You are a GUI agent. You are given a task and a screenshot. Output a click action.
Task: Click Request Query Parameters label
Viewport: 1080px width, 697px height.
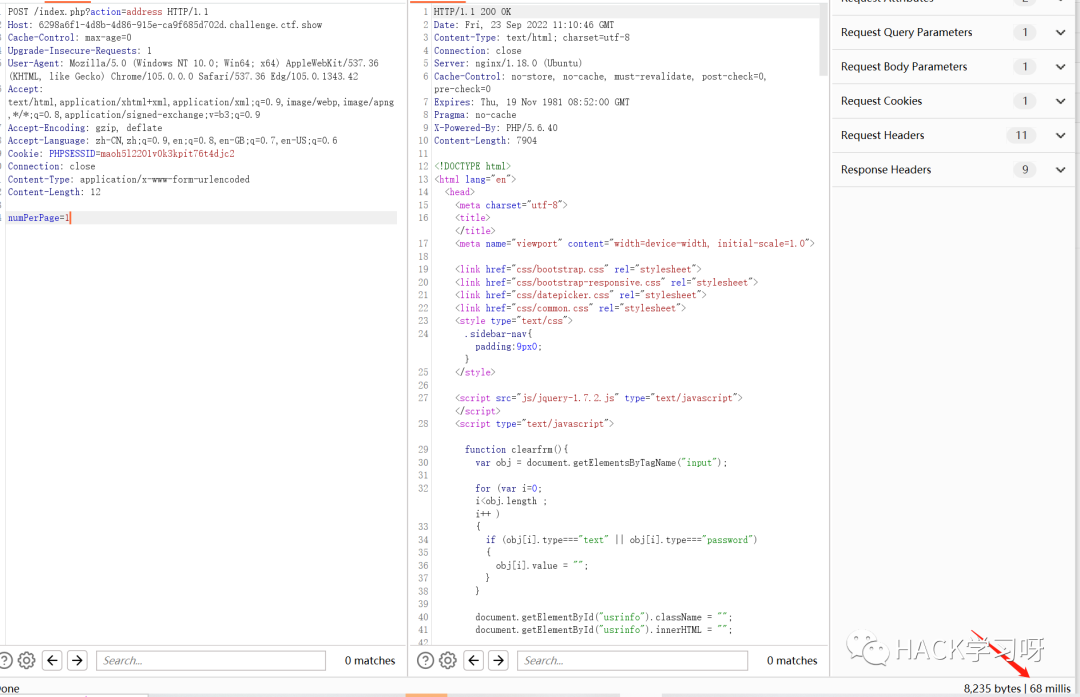click(x=906, y=32)
